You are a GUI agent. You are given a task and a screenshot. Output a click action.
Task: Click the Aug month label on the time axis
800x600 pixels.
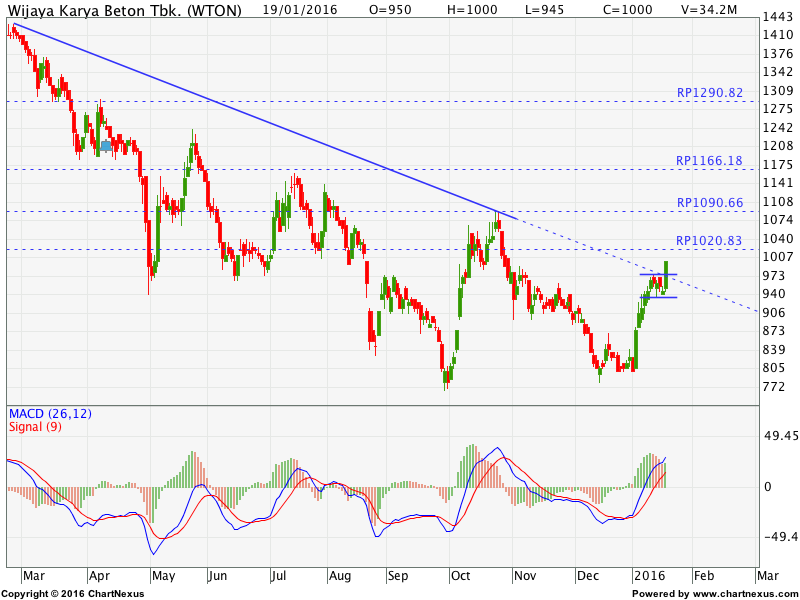point(340,576)
